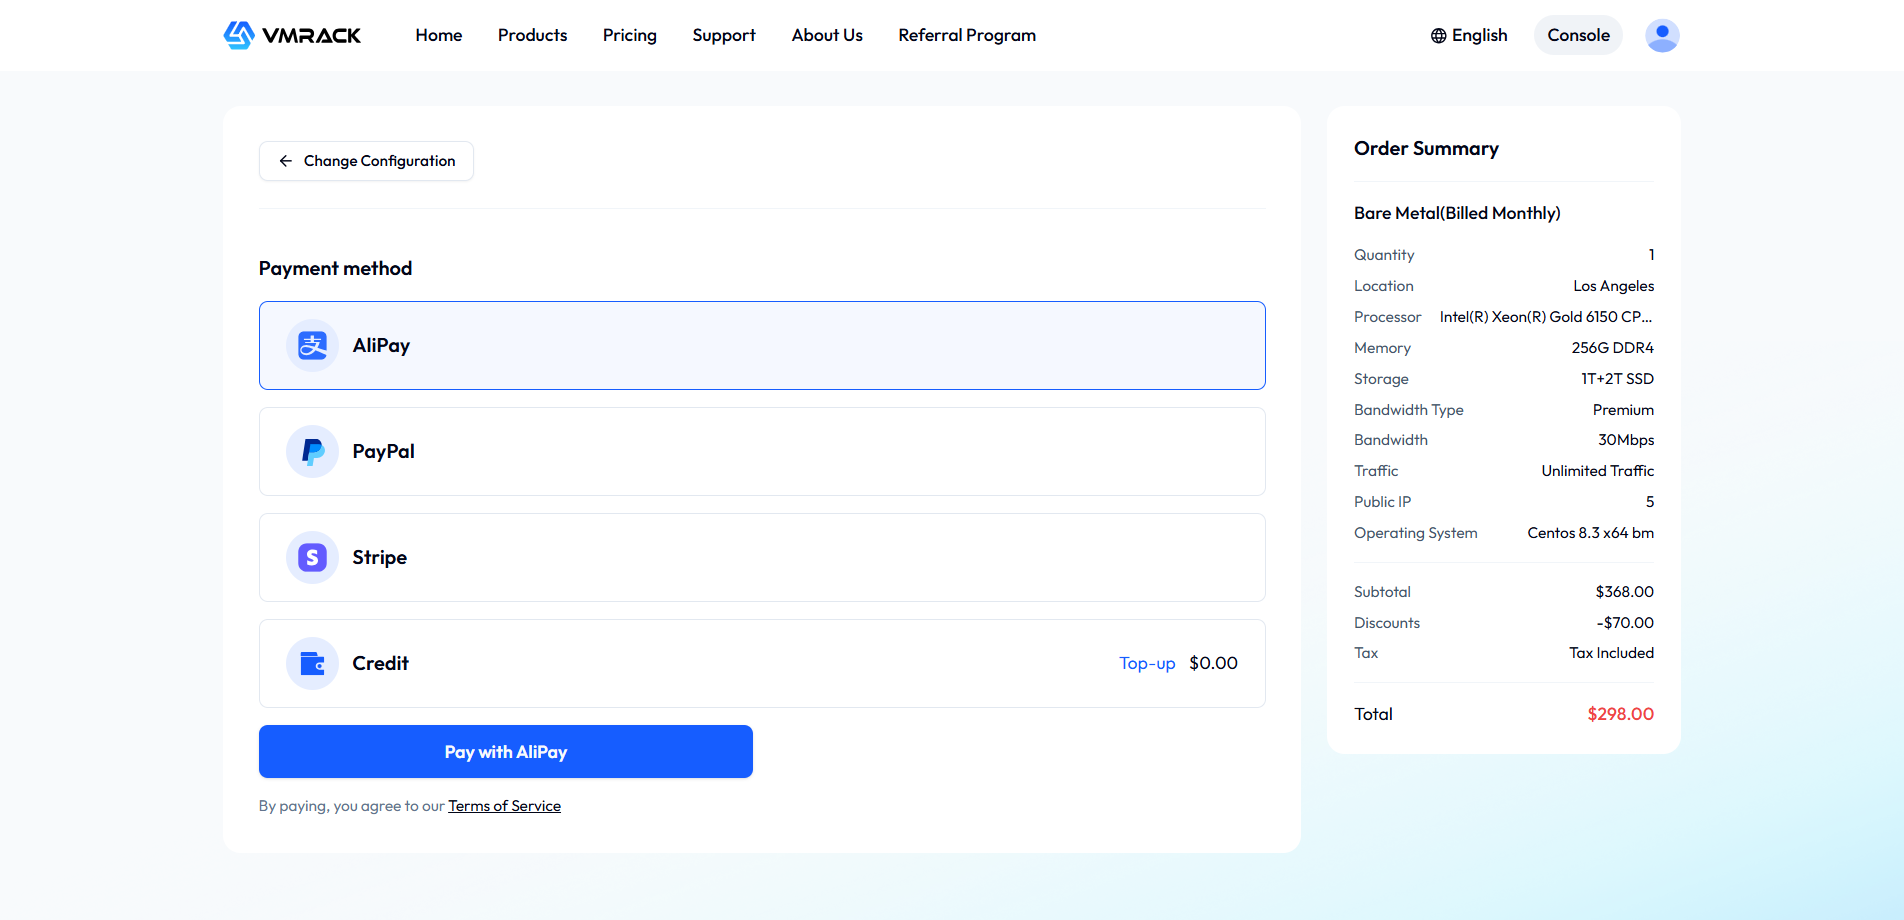The width and height of the screenshot is (1904, 920).
Task: Click the back arrow in Change Configuration
Action: [286, 161]
